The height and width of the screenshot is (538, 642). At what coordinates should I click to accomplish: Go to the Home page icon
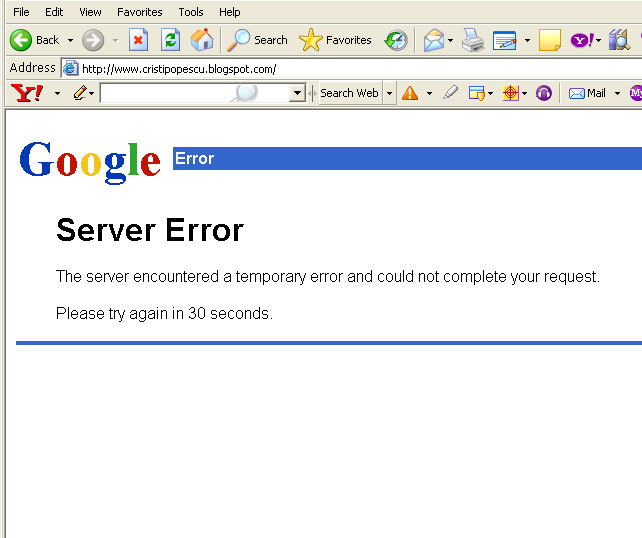point(202,40)
